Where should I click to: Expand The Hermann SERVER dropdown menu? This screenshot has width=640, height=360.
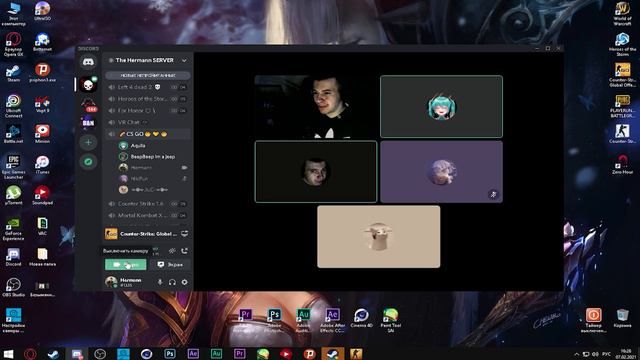tap(184, 60)
